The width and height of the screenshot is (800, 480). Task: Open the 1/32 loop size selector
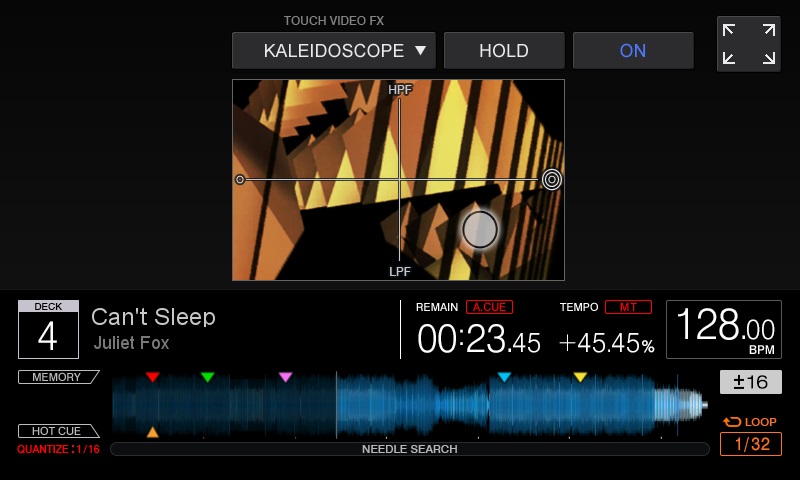point(751,444)
